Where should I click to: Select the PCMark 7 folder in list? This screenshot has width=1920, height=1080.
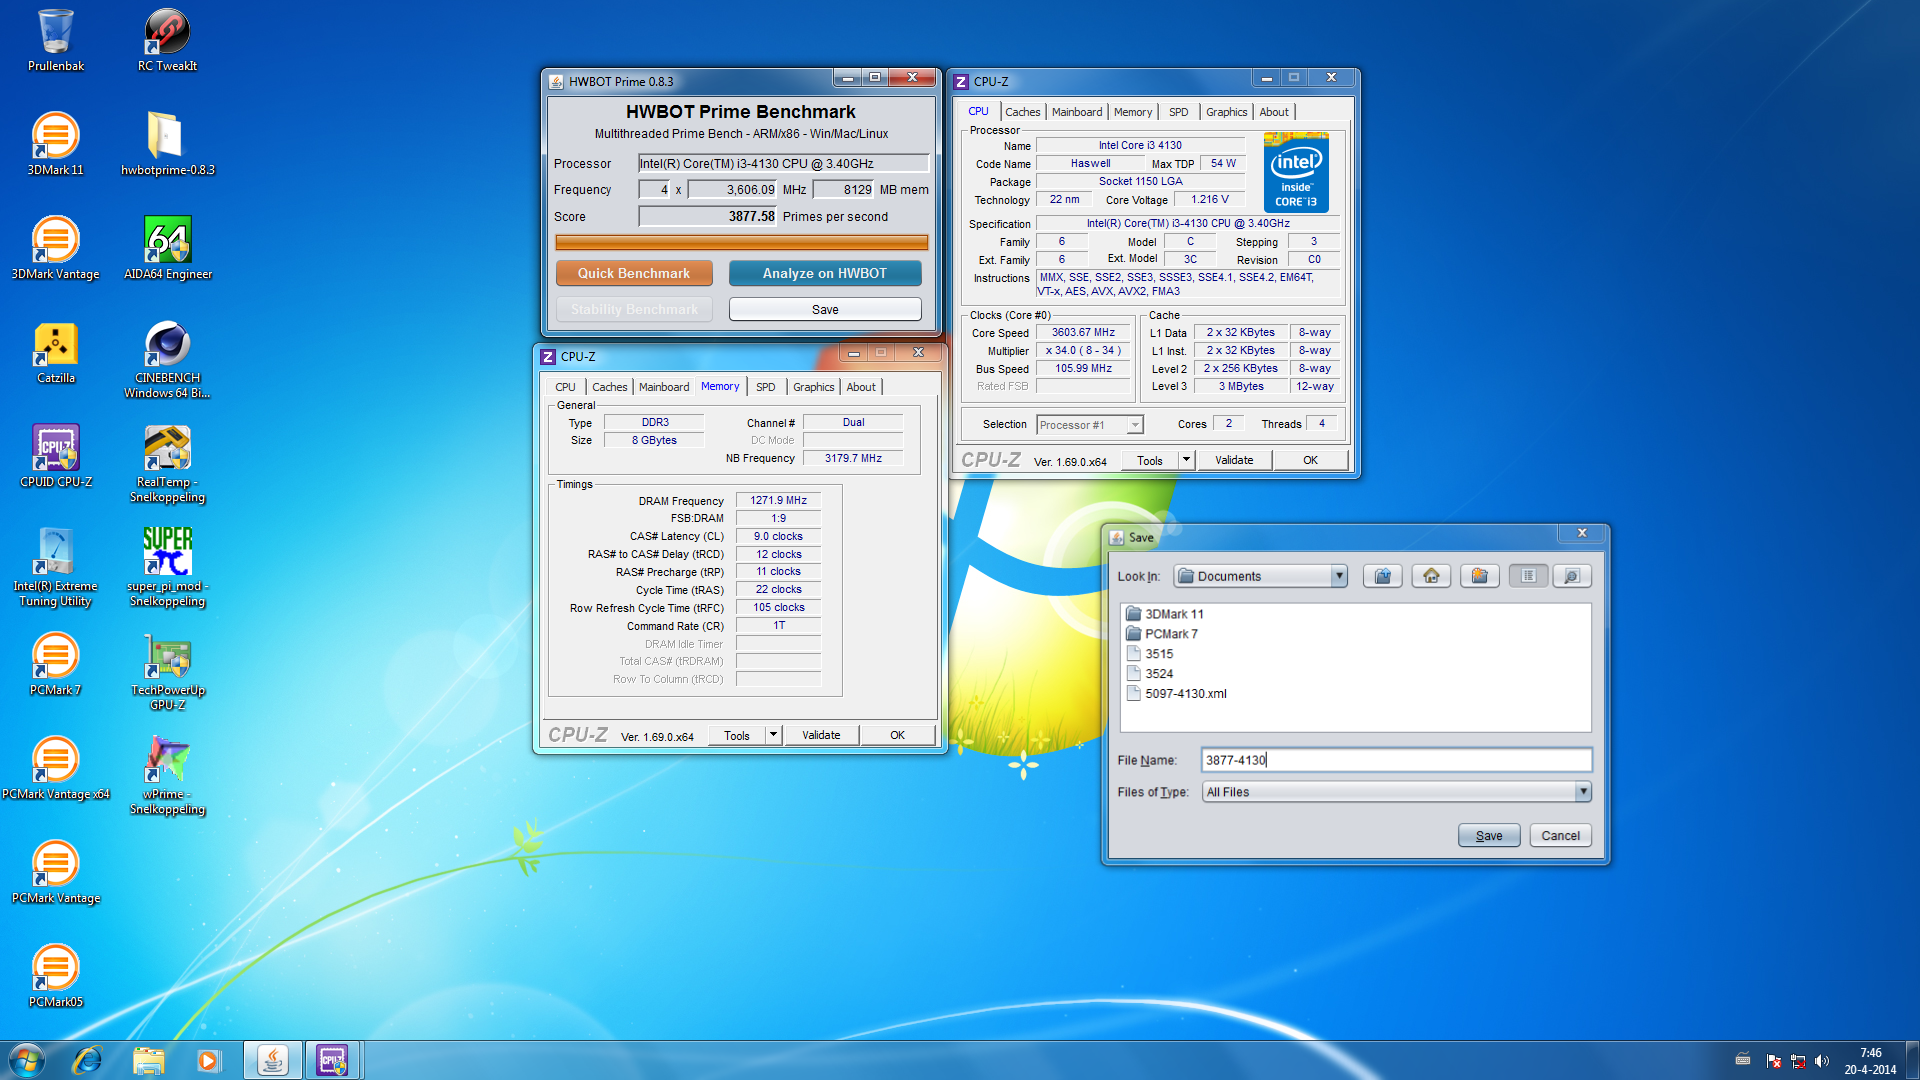coord(1162,634)
